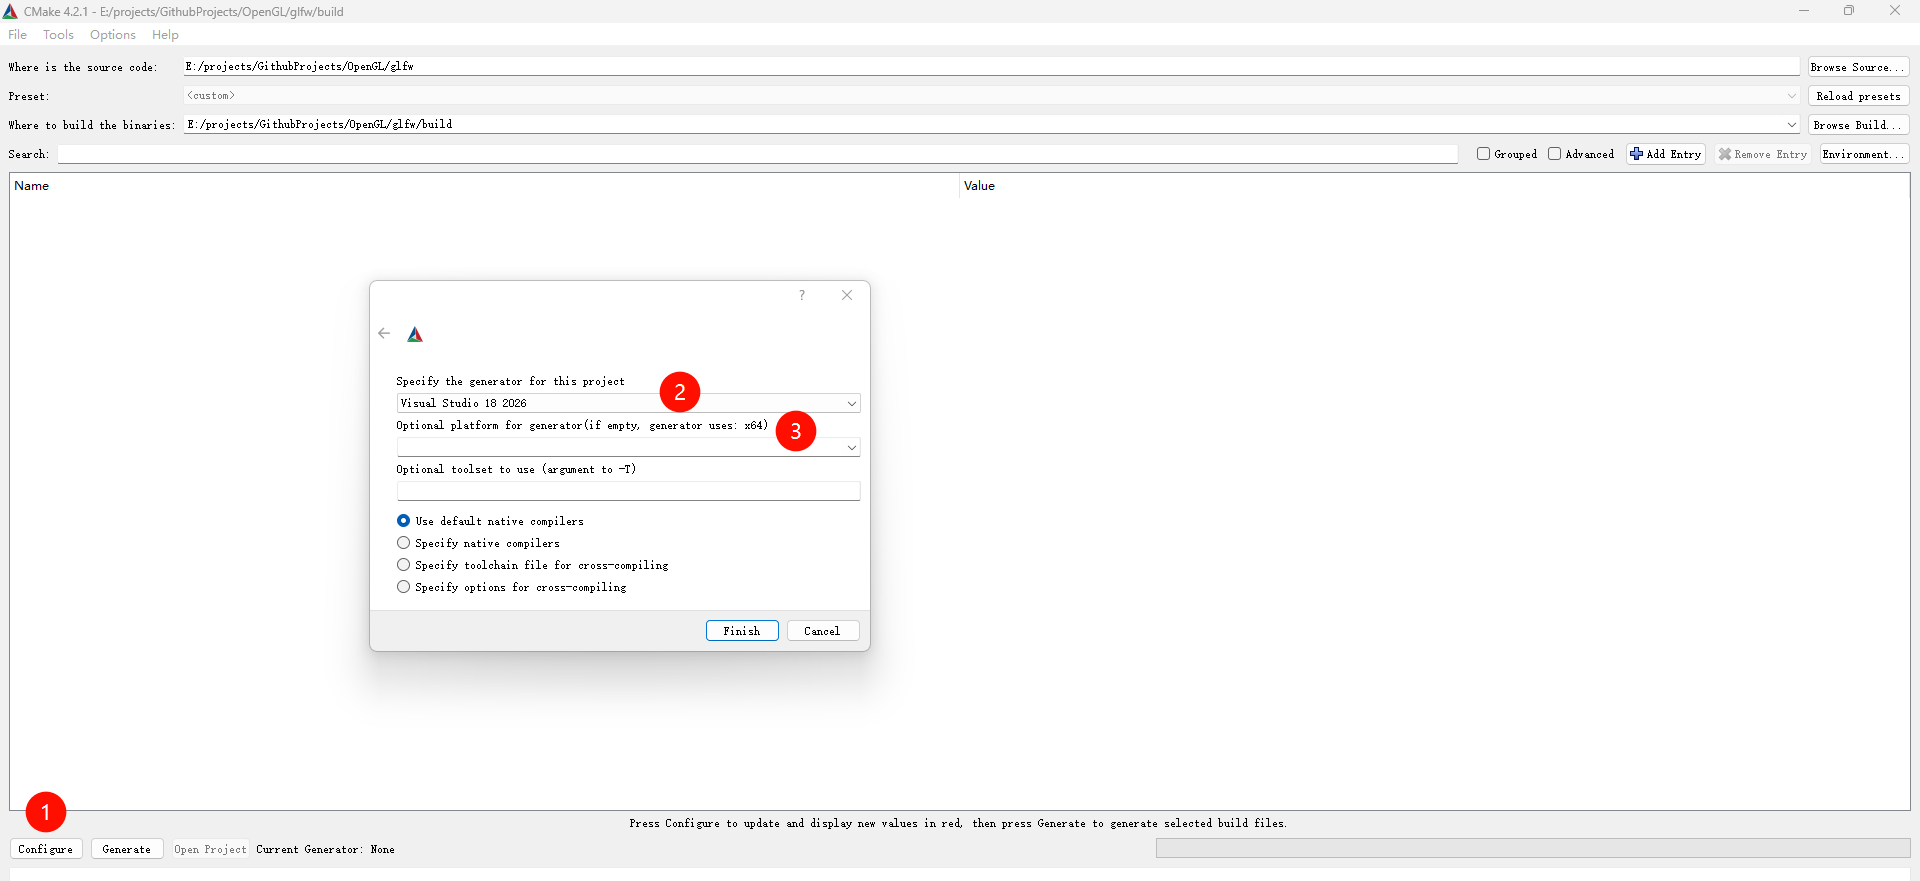Click the Generate button
This screenshot has width=1920, height=881.
(x=127, y=849)
